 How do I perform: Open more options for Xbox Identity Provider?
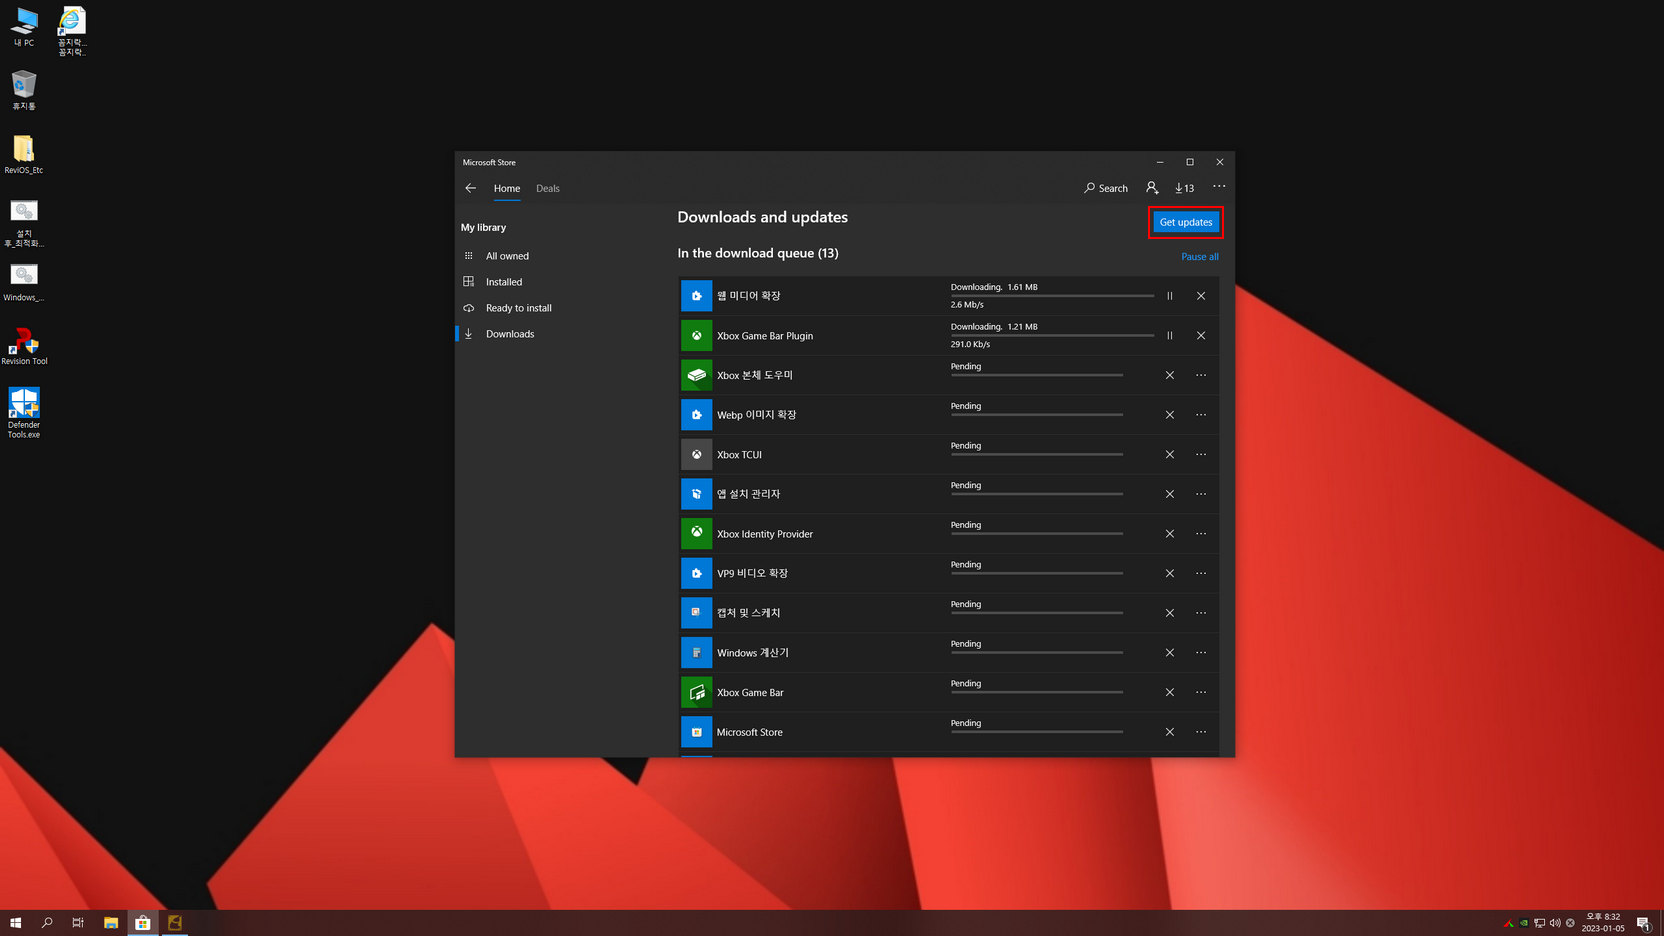click(x=1201, y=534)
